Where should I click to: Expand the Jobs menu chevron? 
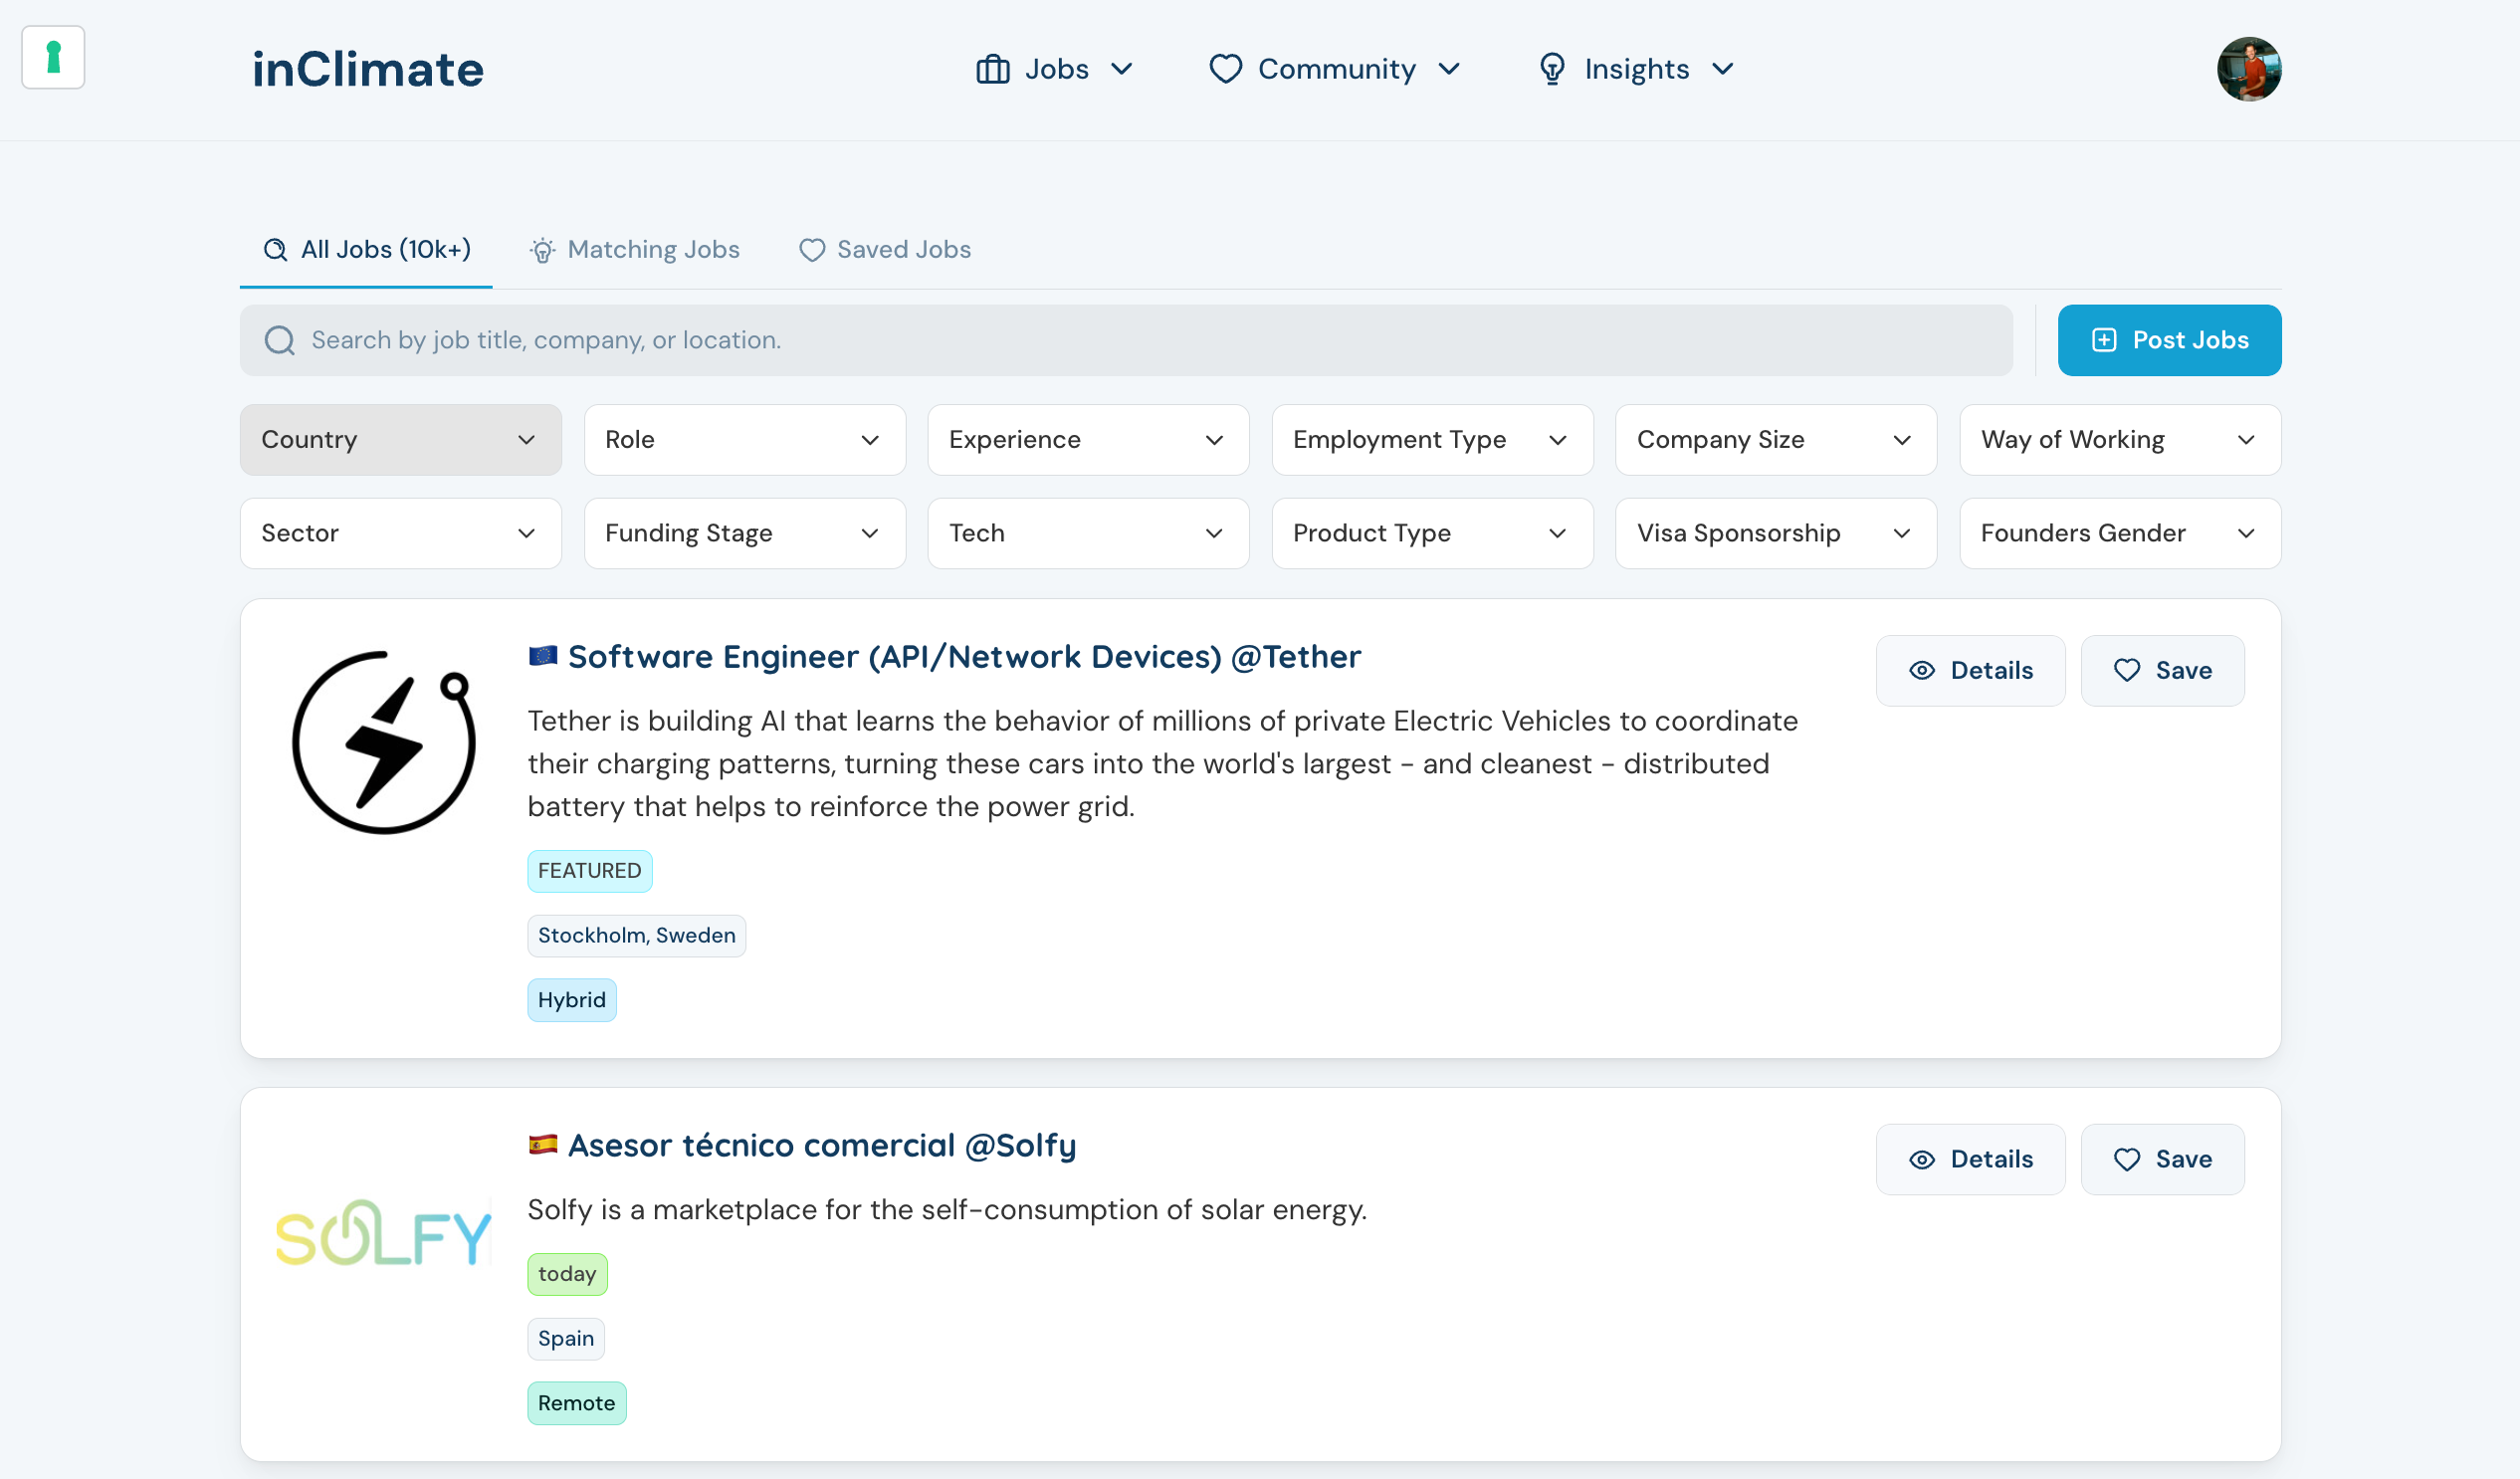[x=1121, y=69]
